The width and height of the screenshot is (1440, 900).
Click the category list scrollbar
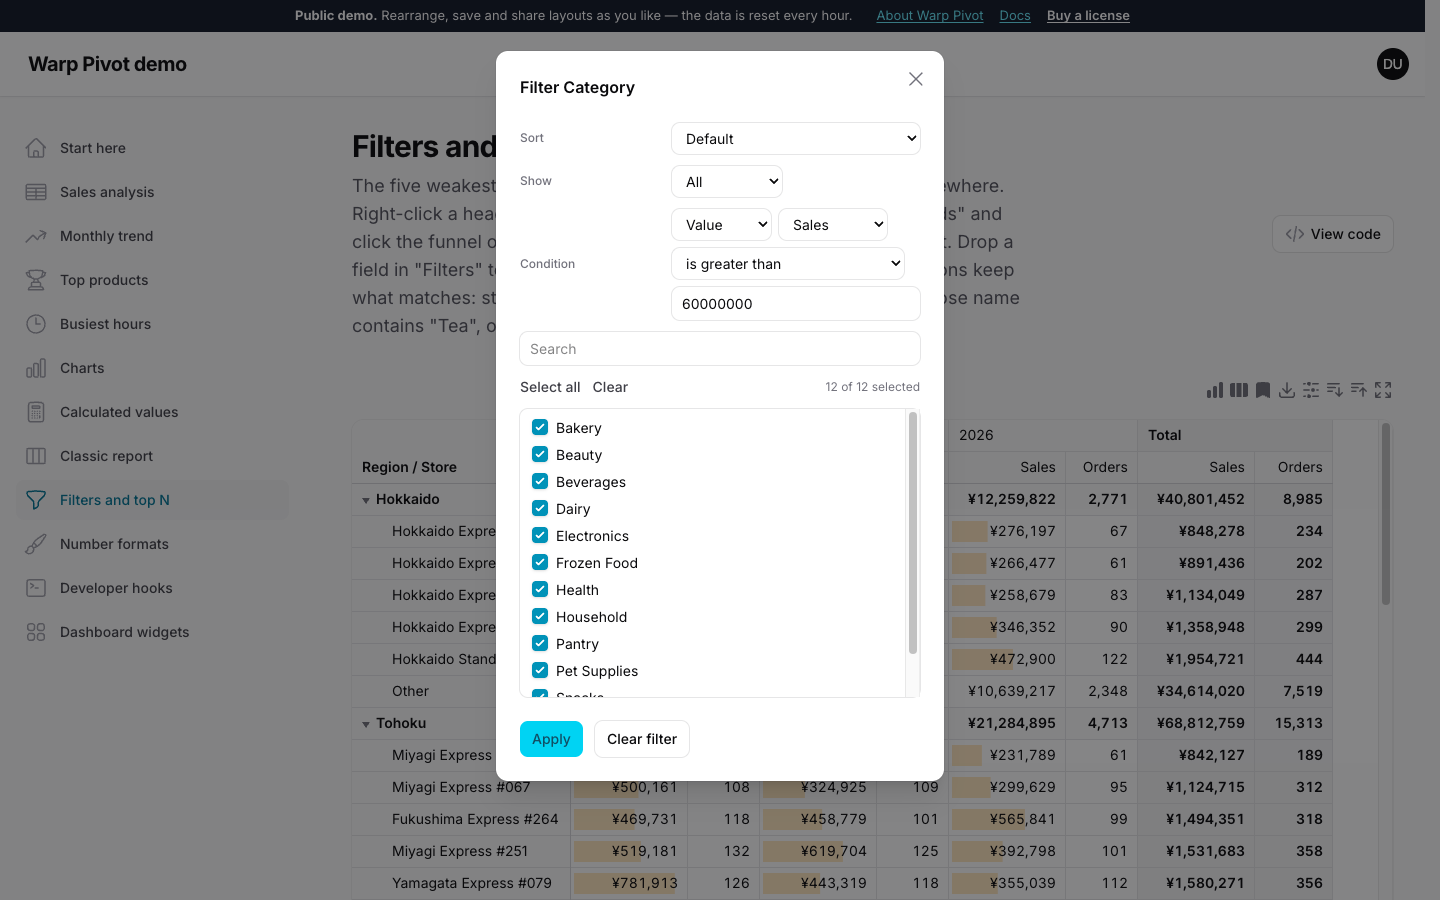tap(912, 533)
